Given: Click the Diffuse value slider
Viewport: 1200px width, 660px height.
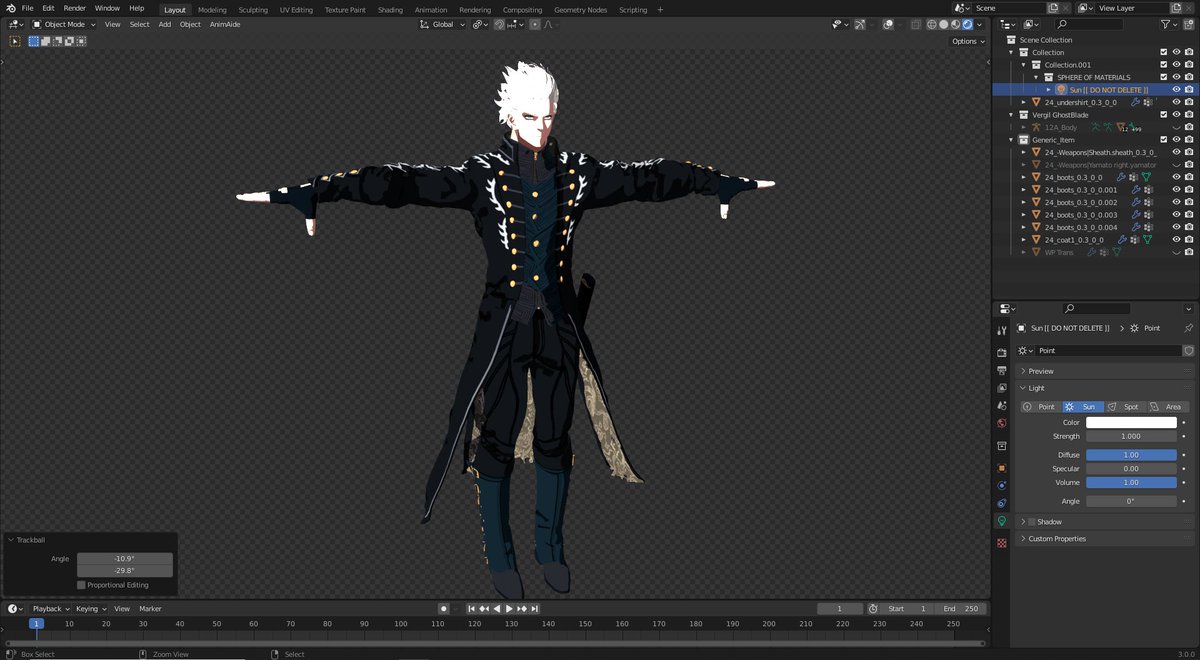Looking at the screenshot, I should pos(1131,454).
